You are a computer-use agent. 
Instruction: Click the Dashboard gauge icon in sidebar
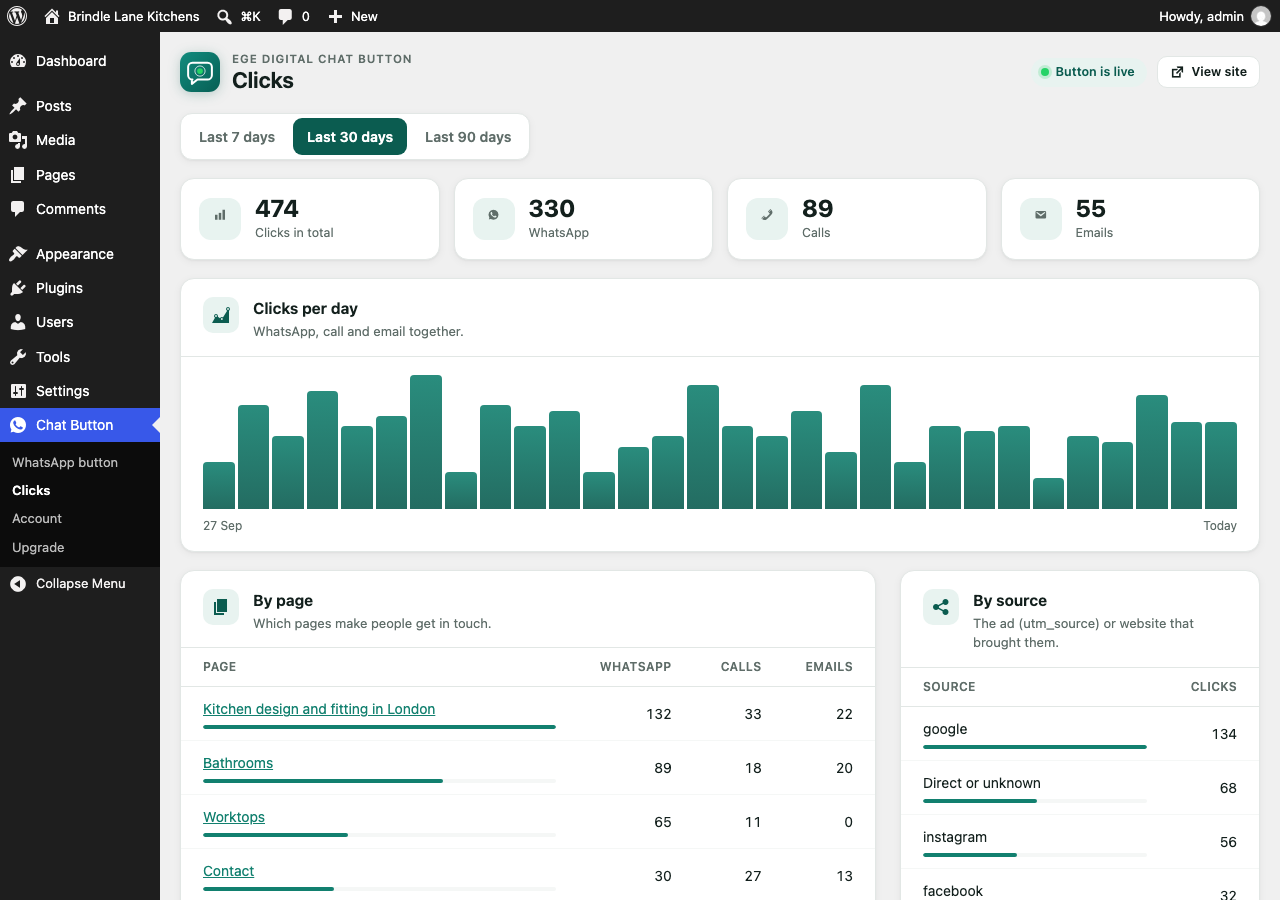click(18, 61)
